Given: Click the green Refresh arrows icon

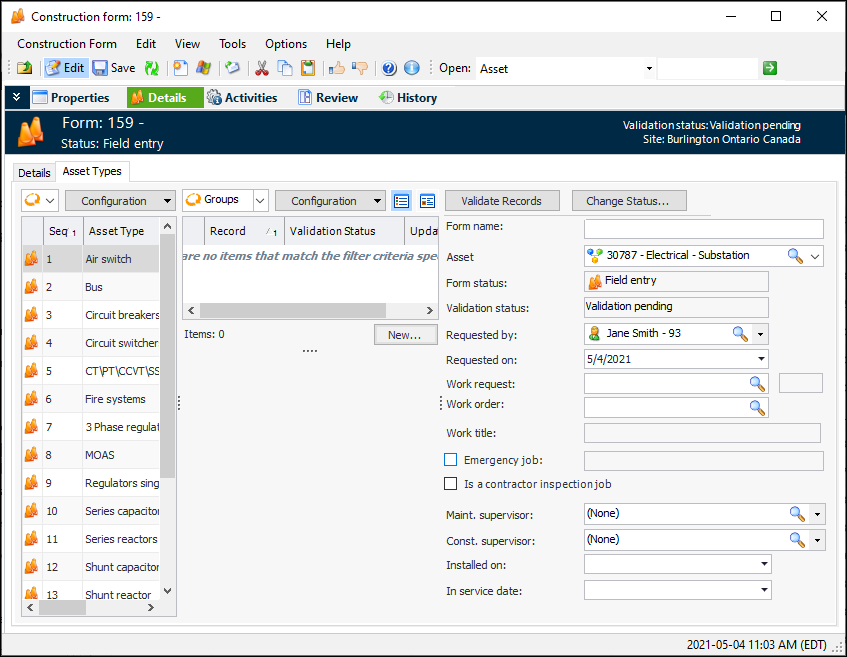Looking at the screenshot, I should point(152,68).
